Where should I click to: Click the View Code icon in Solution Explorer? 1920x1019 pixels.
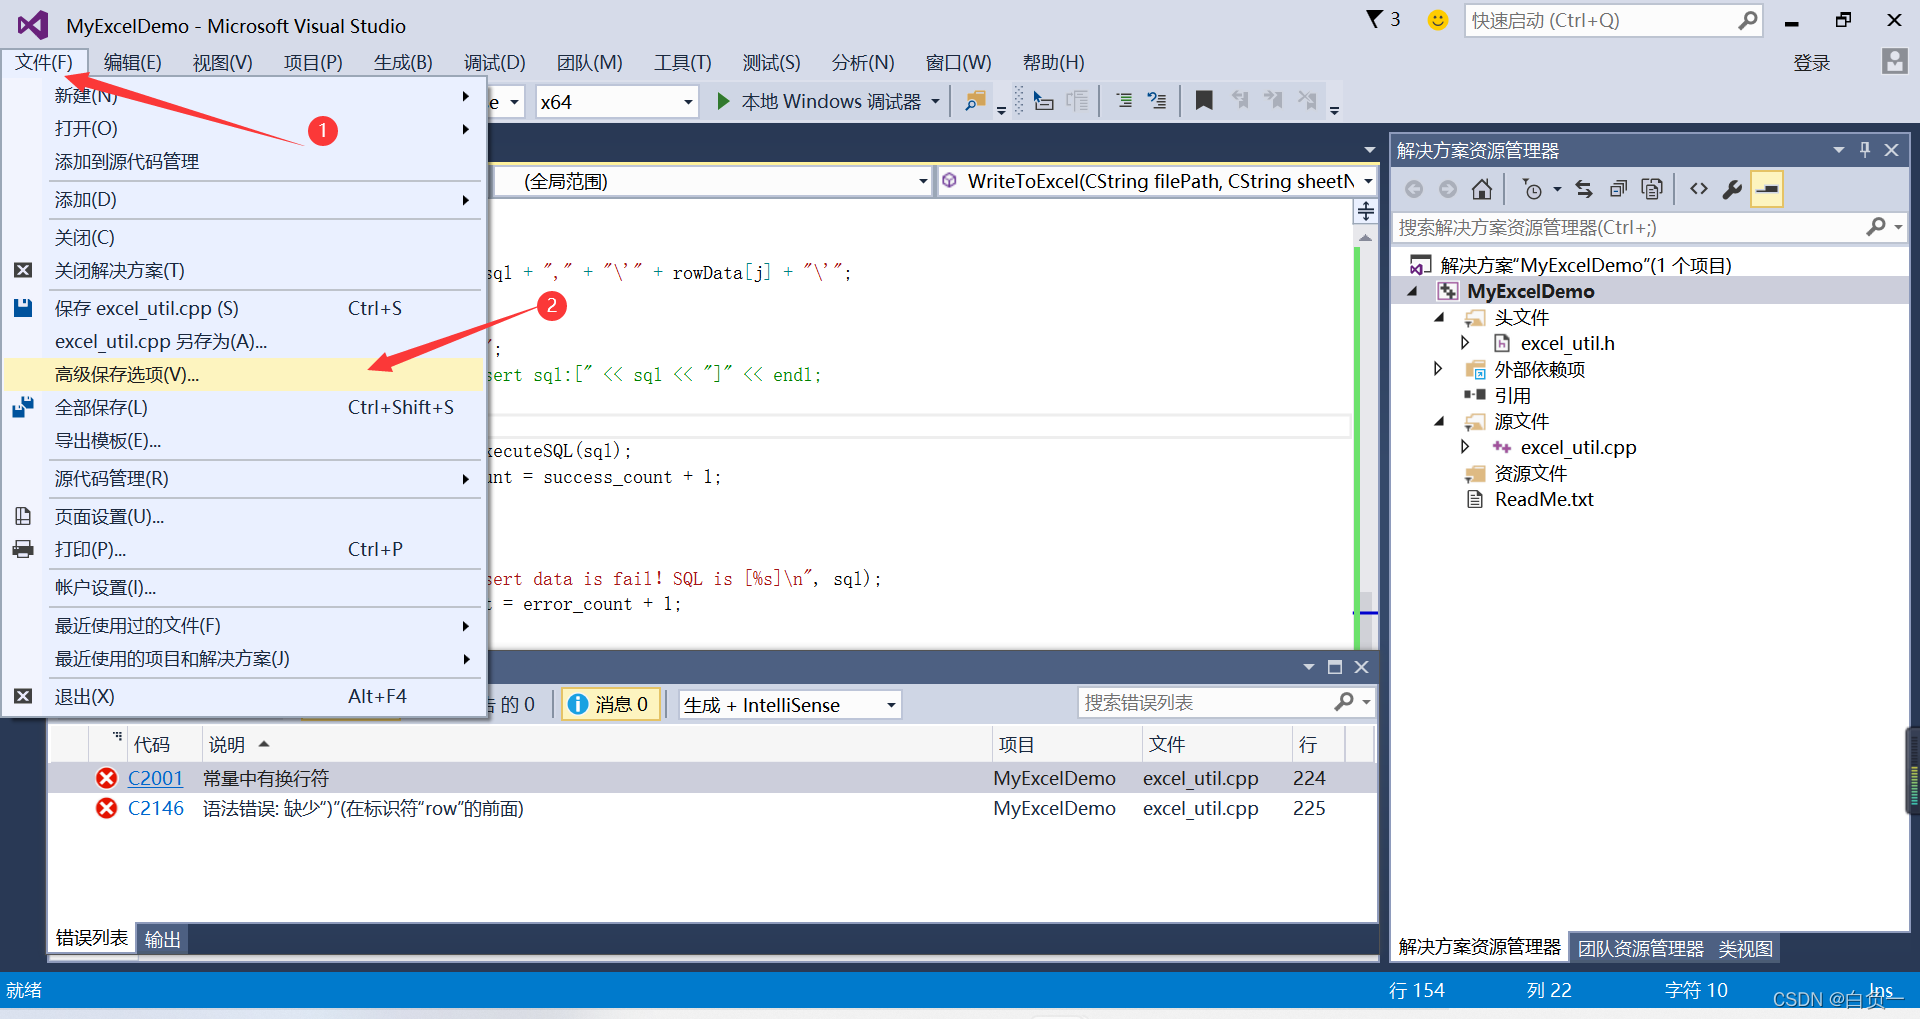click(1699, 189)
